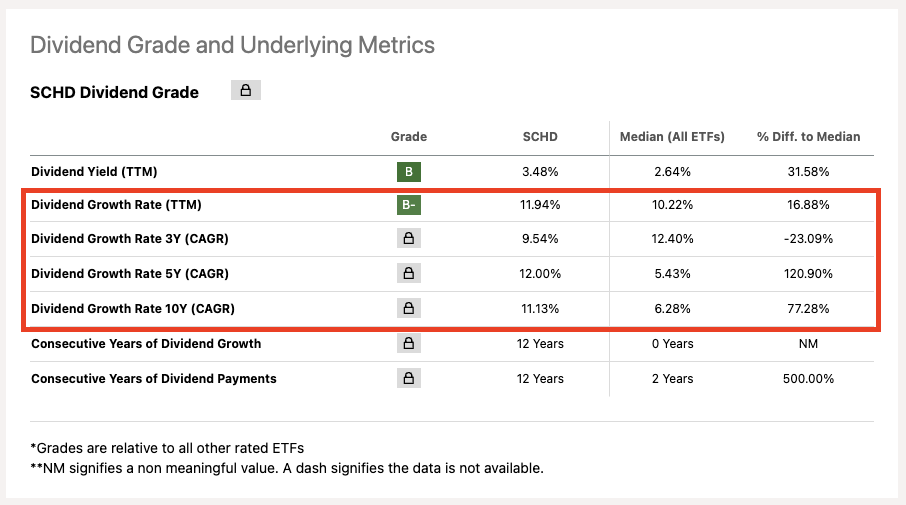Click the B- grade badge for Dividend Growth Rate TTM
Screen dimensions: 906x505
point(409,205)
